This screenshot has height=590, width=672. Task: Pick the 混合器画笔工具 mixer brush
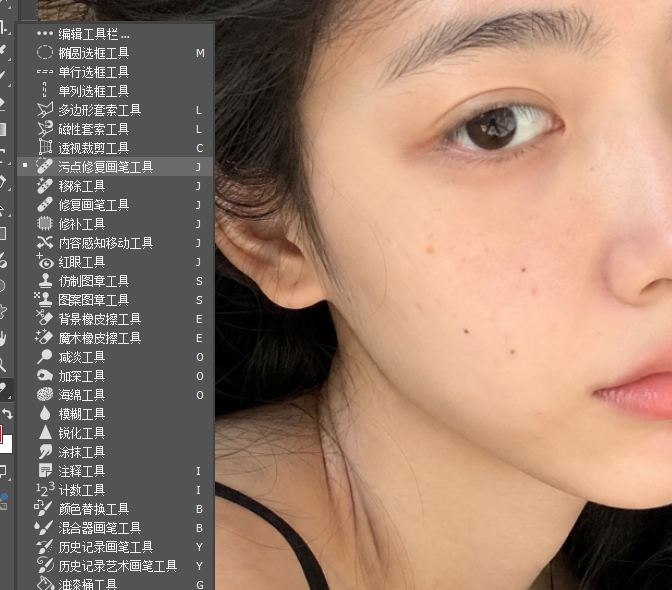(115, 528)
